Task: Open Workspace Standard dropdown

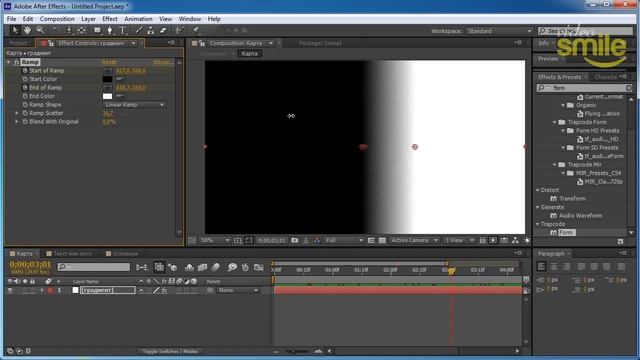Action: pyautogui.click(x=499, y=31)
